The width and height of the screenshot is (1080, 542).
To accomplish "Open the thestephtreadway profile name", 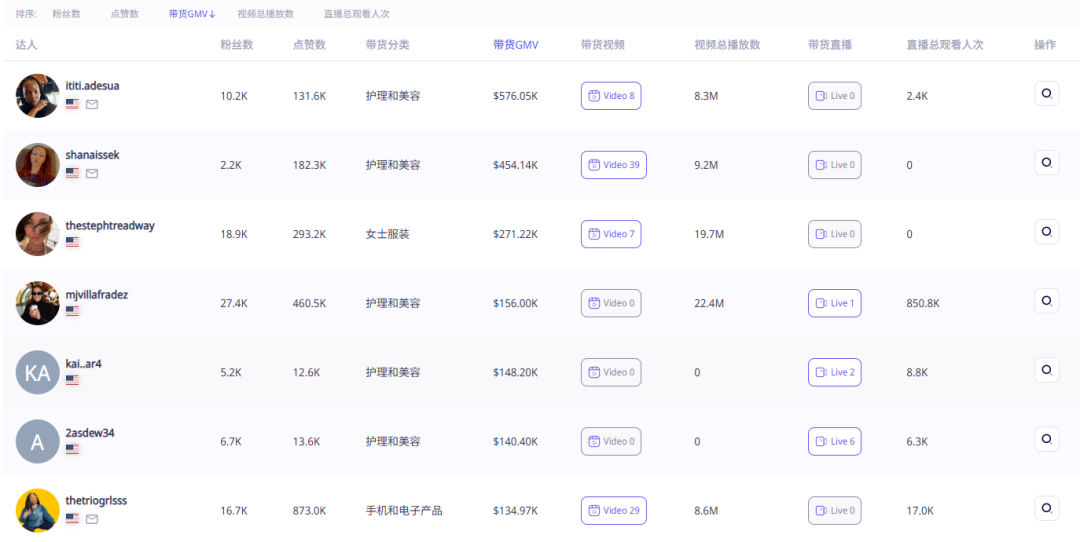I will tap(110, 226).
